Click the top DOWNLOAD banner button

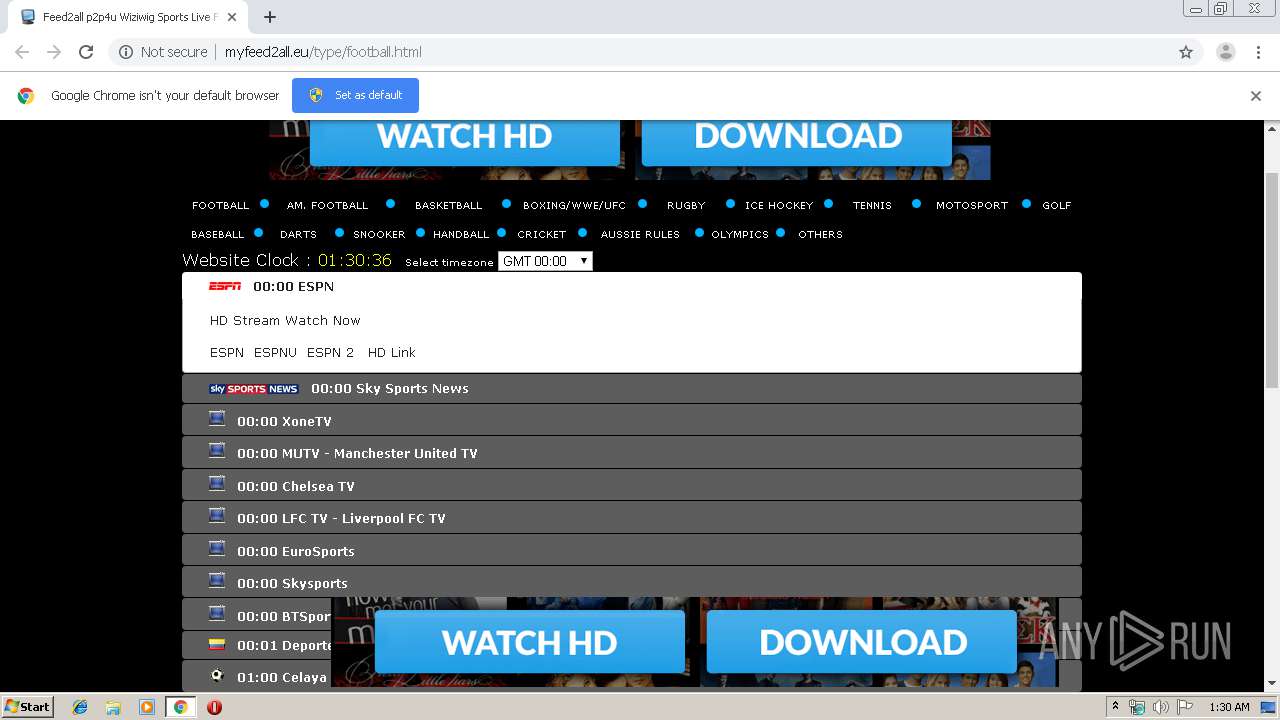tap(797, 142)
